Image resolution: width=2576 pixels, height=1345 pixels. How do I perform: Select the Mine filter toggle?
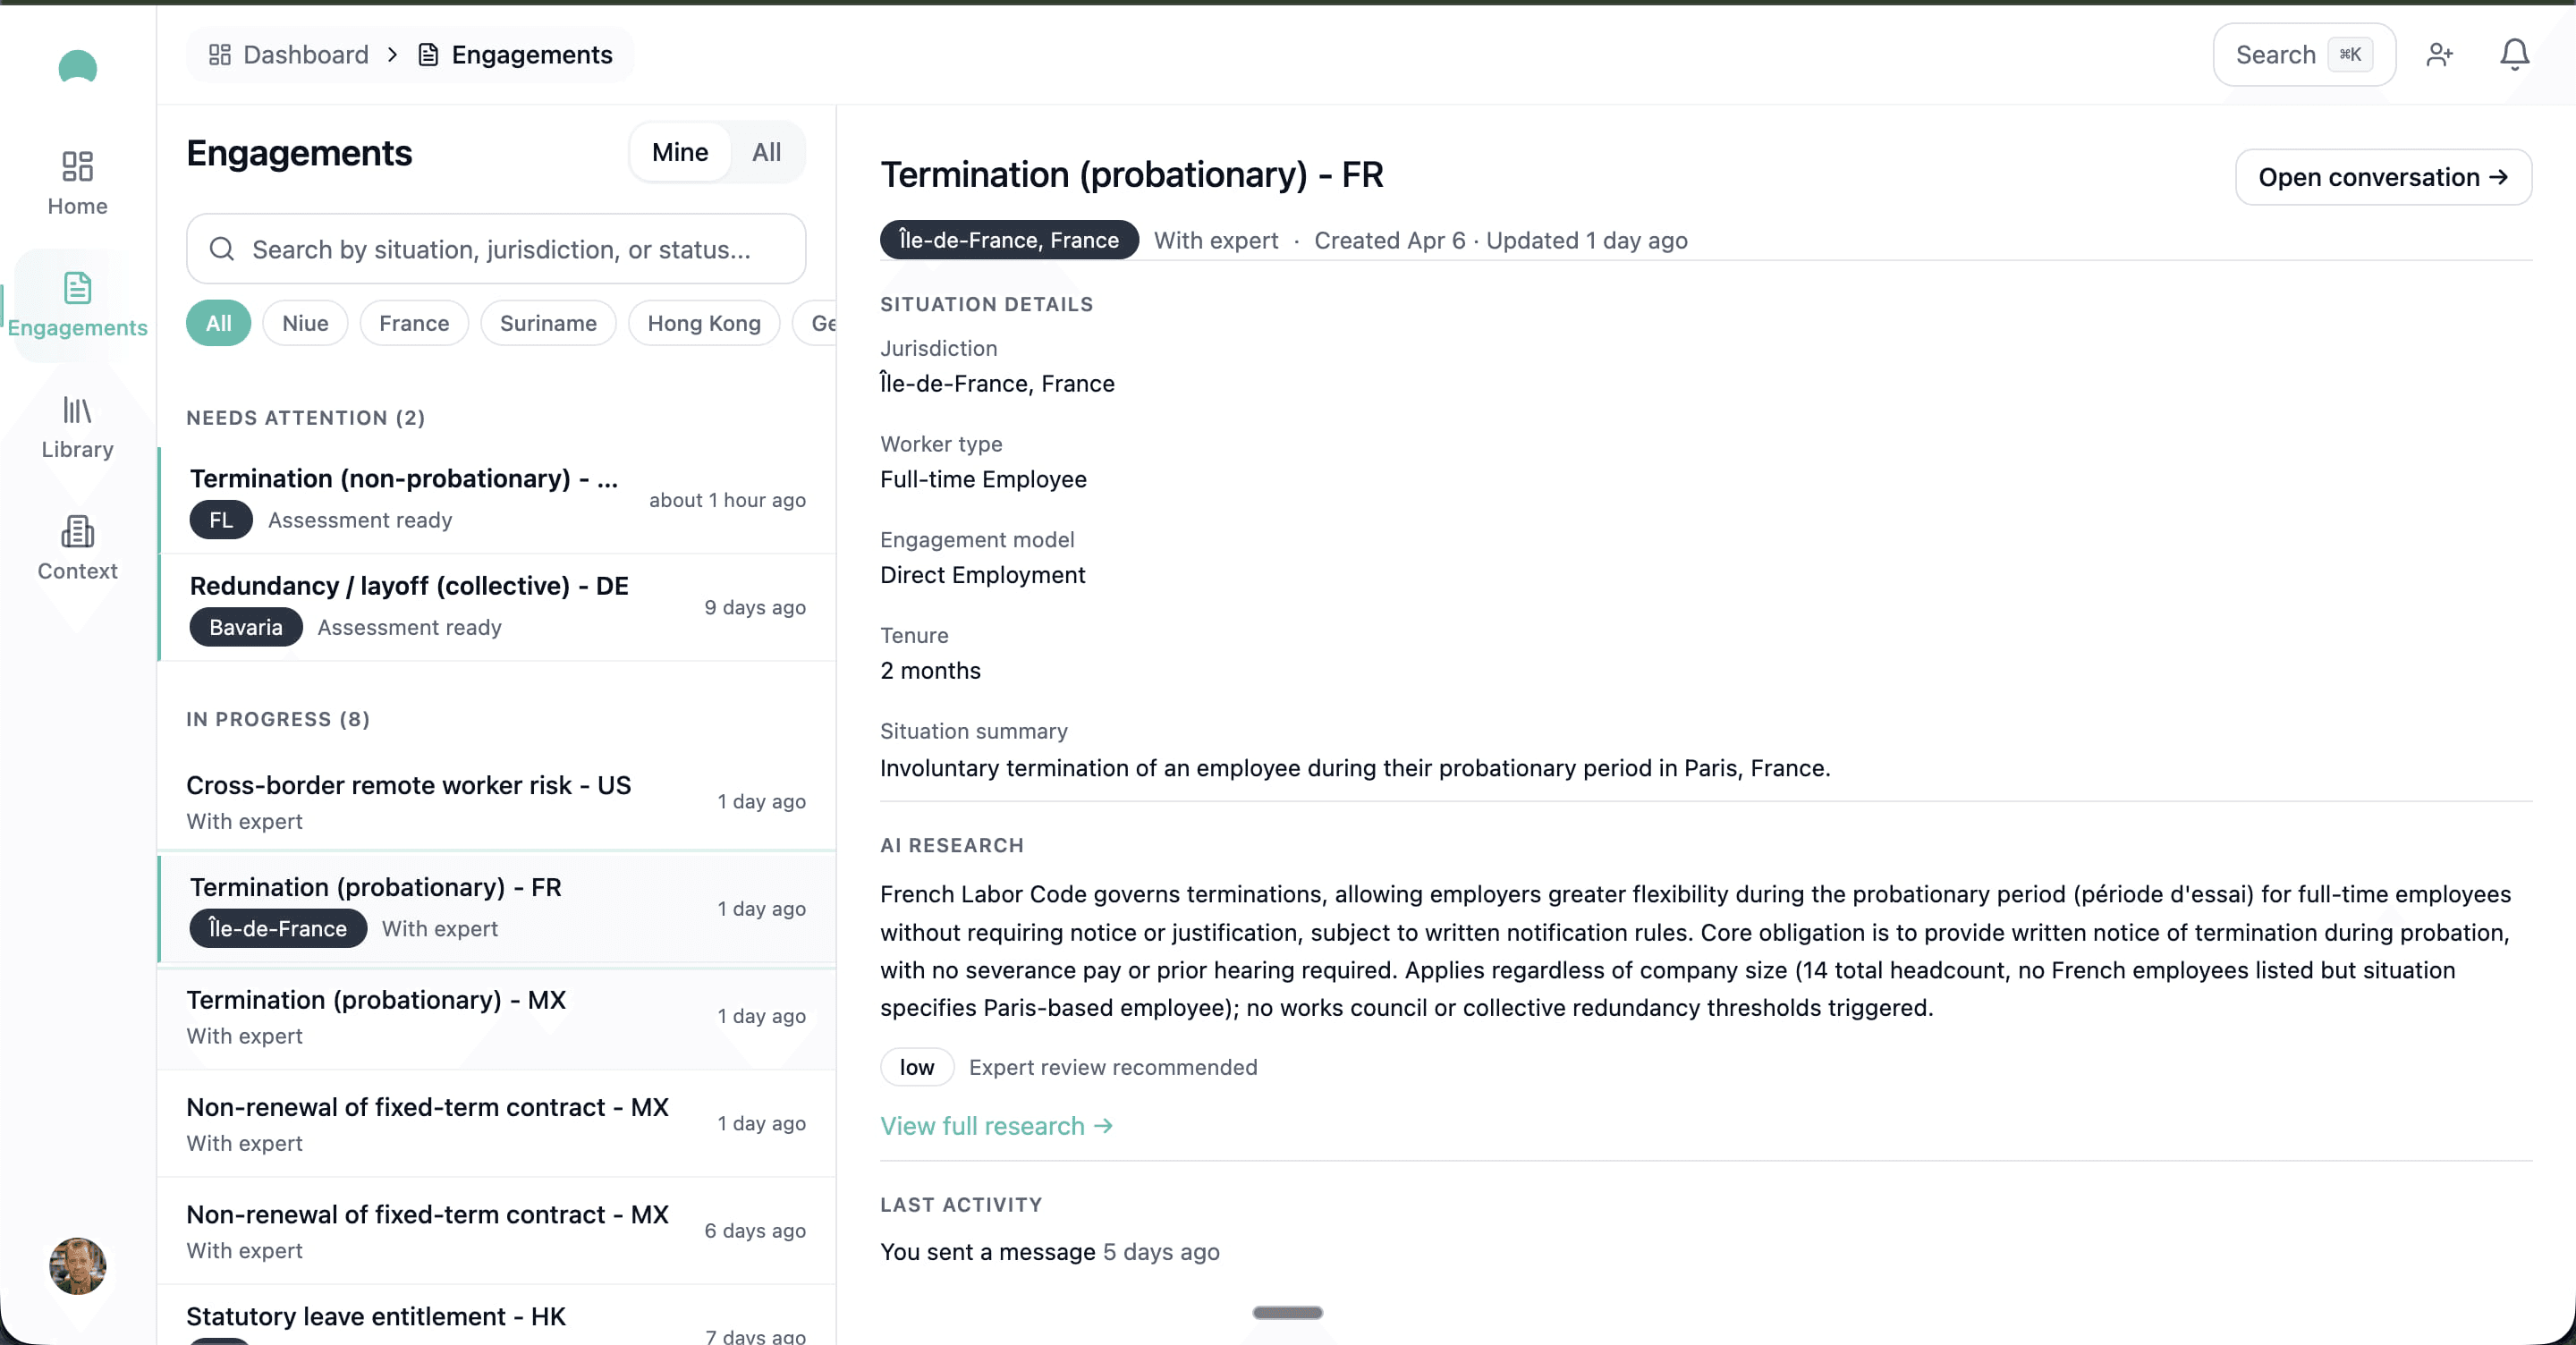679,152
